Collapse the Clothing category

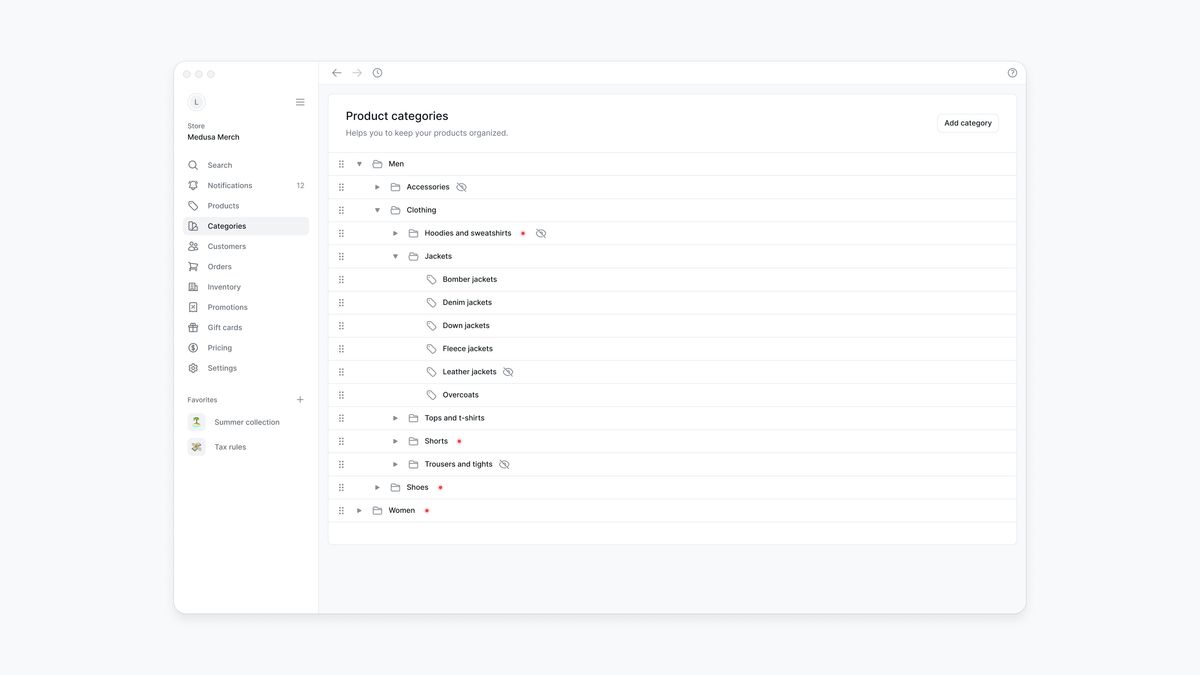pyautogui.click(x=377, y=210)
